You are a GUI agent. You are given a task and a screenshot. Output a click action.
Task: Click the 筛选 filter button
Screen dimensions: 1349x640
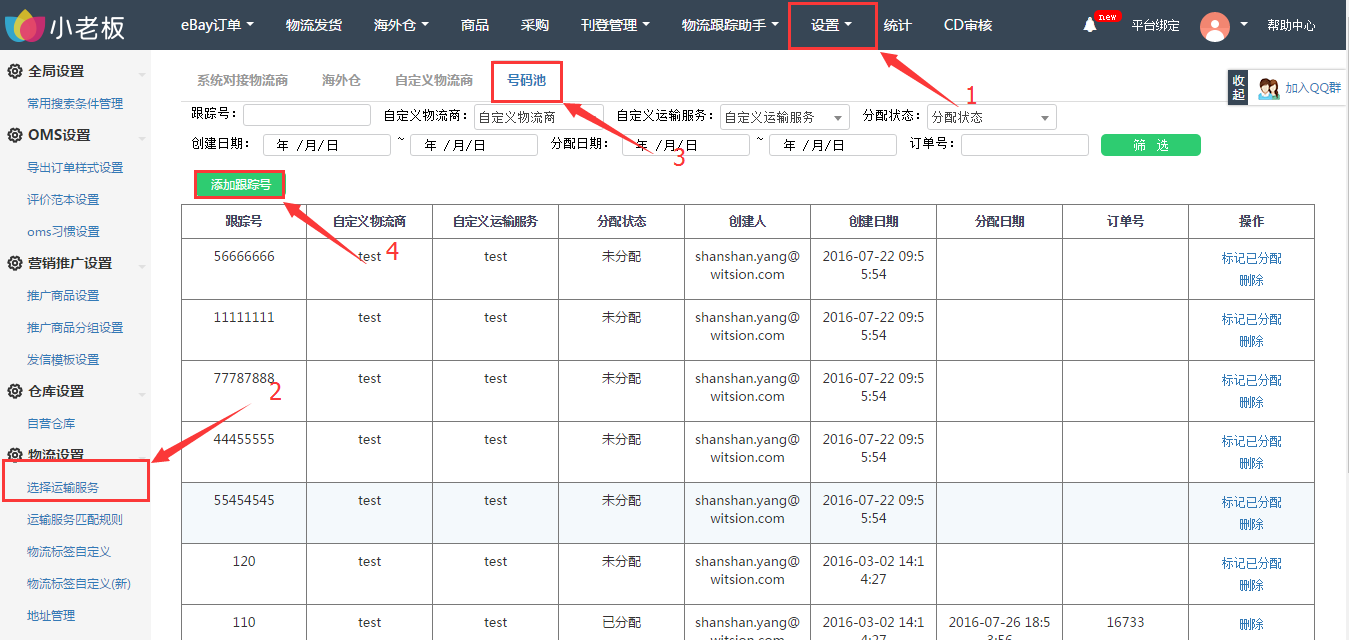(x=1150, y=145)
